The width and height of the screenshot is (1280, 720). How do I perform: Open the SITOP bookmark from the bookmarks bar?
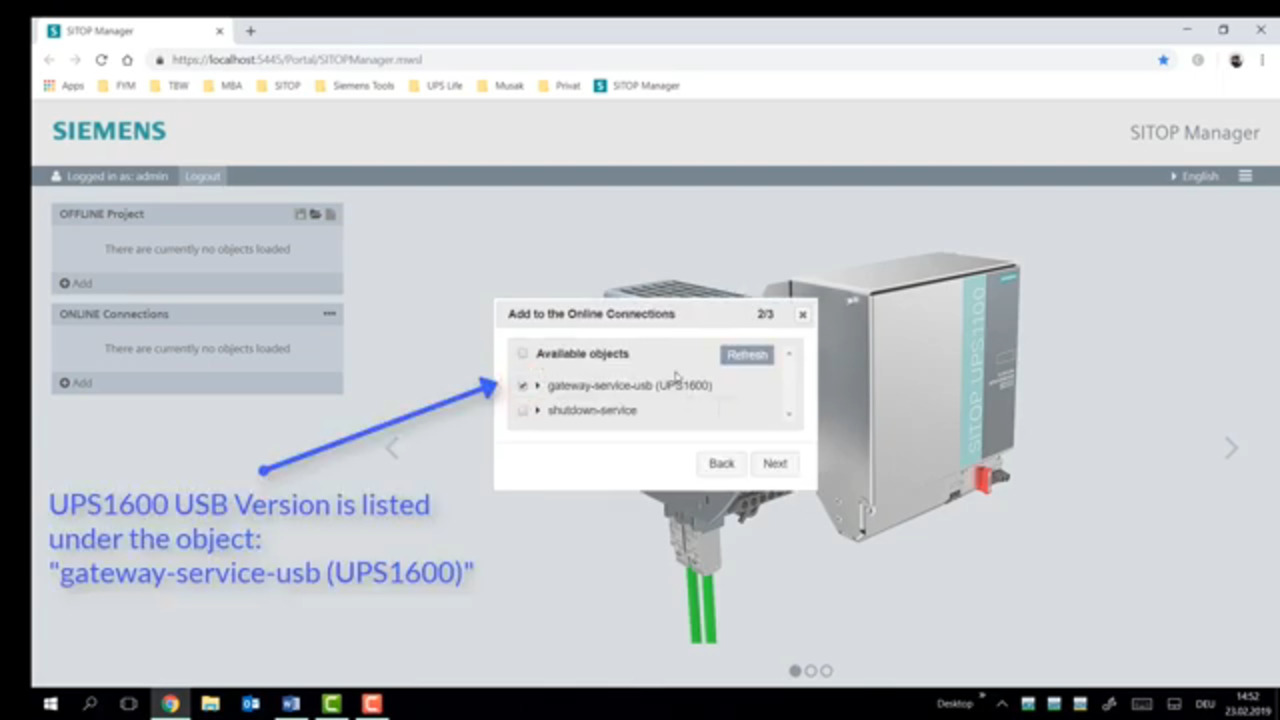pos(287,85)
